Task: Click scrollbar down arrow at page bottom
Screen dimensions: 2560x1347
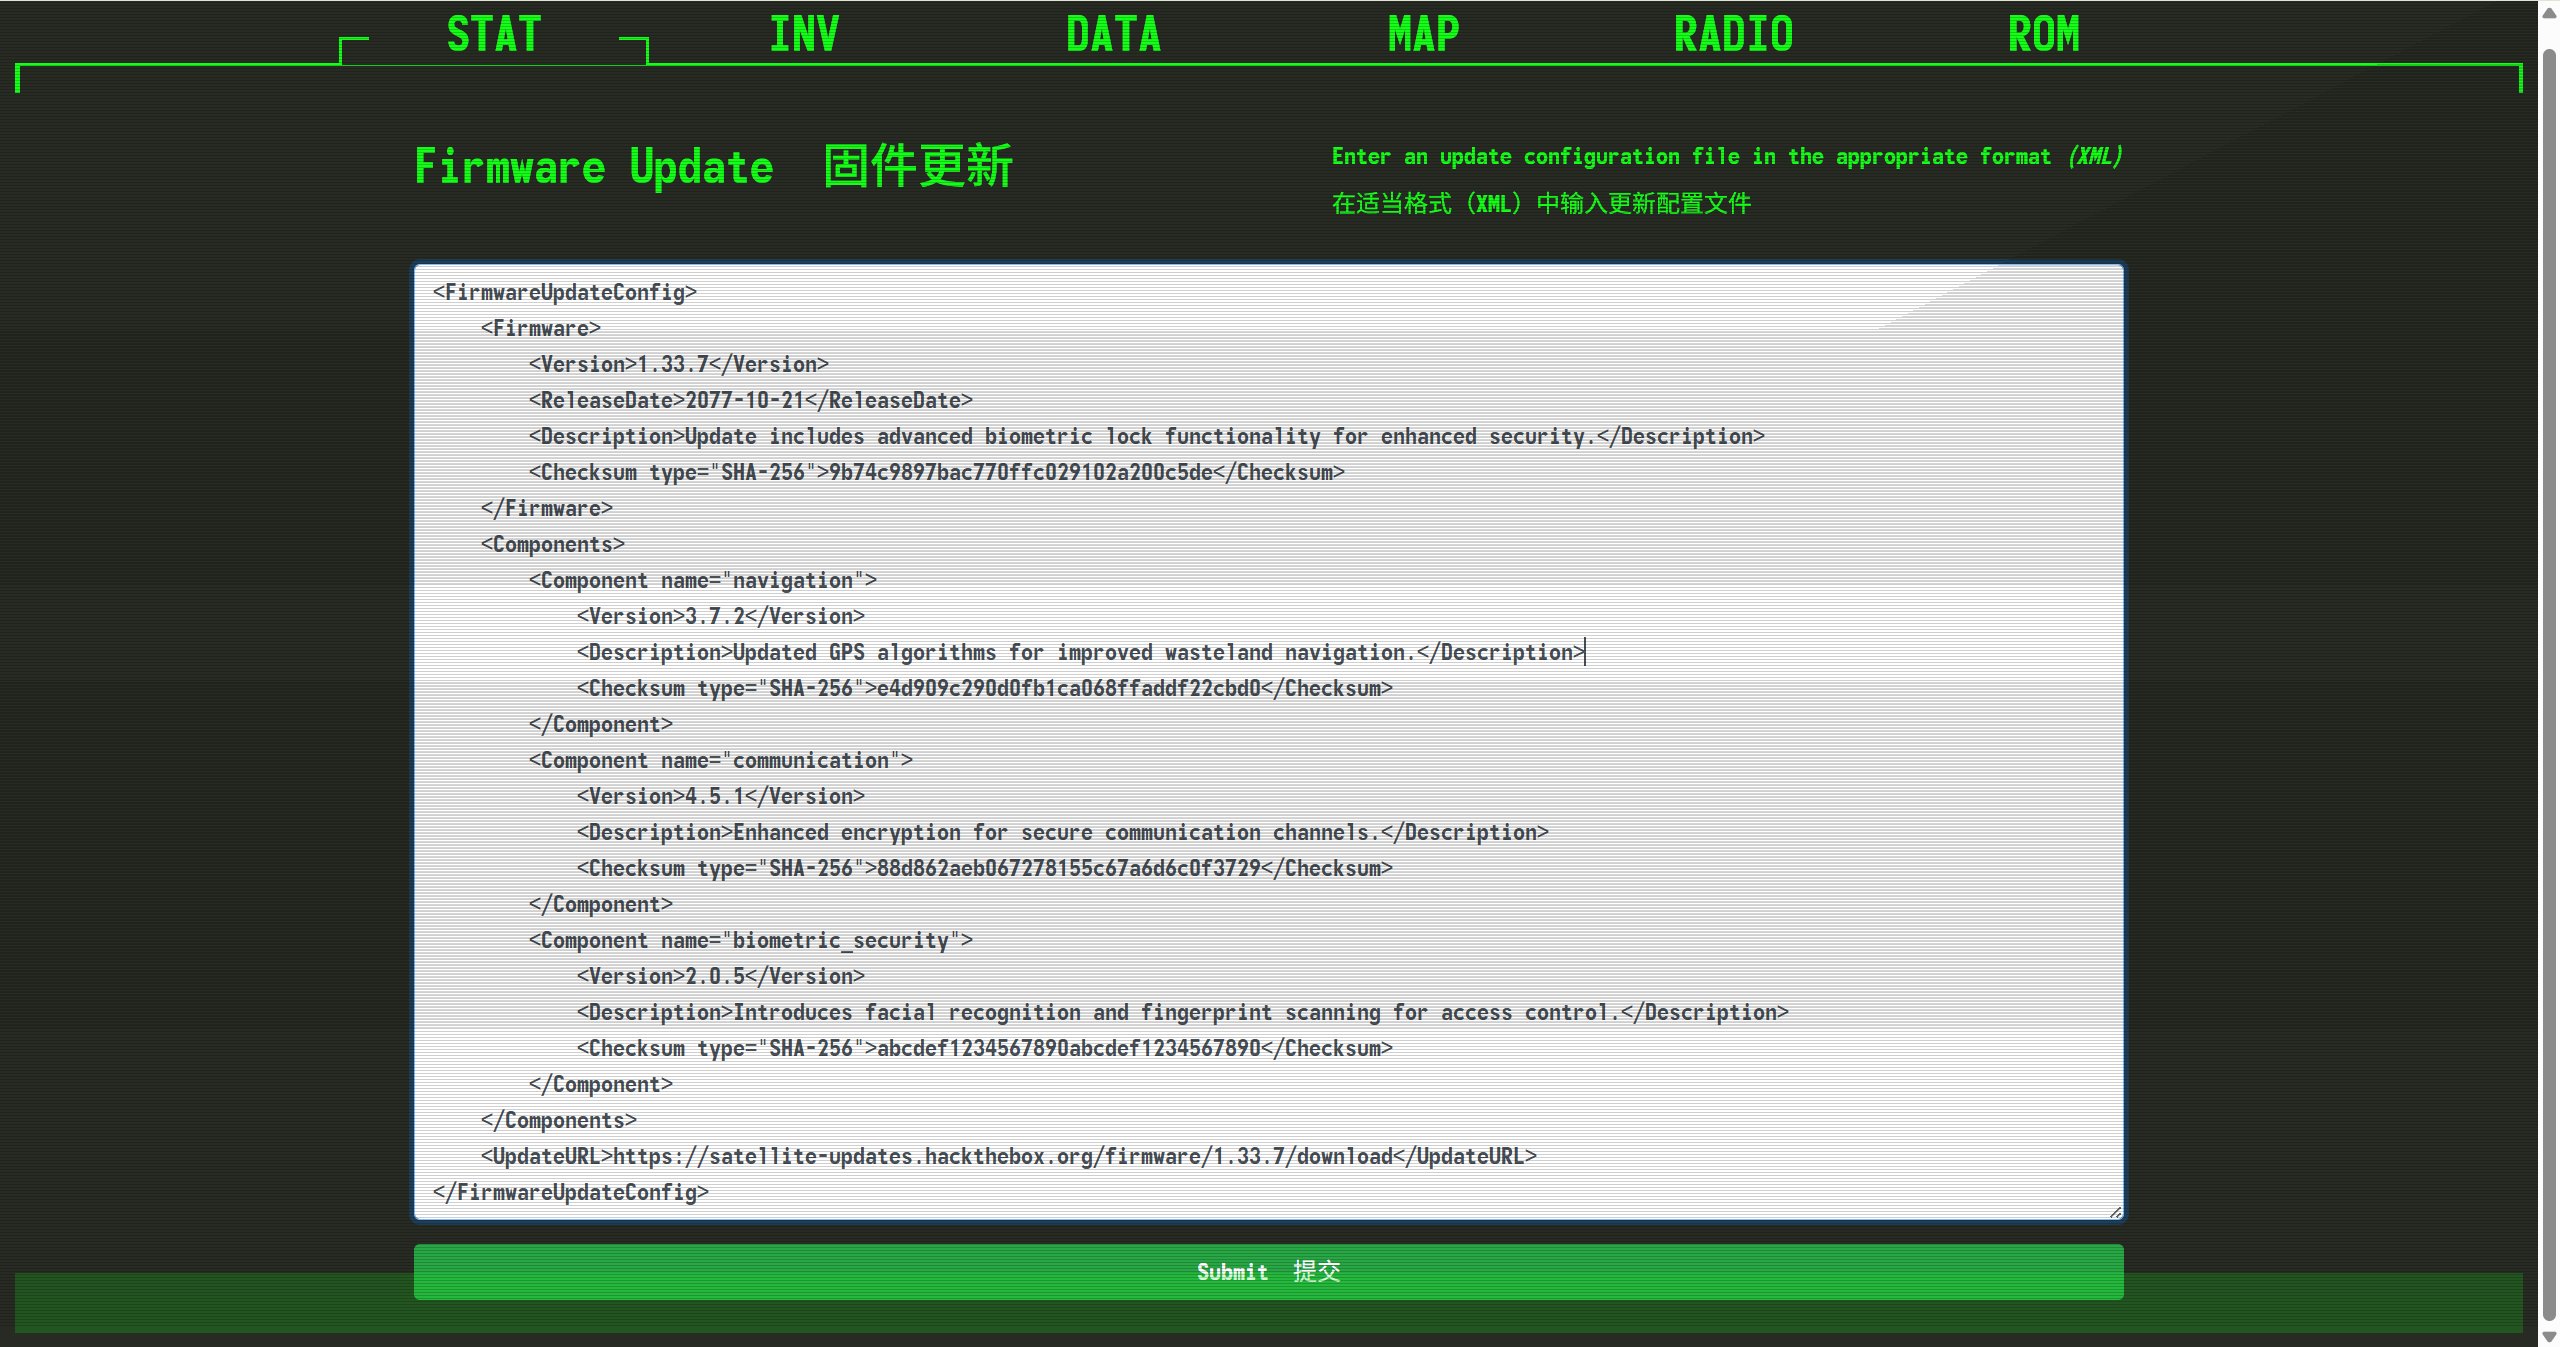Action: [x=2549, y=1337]
